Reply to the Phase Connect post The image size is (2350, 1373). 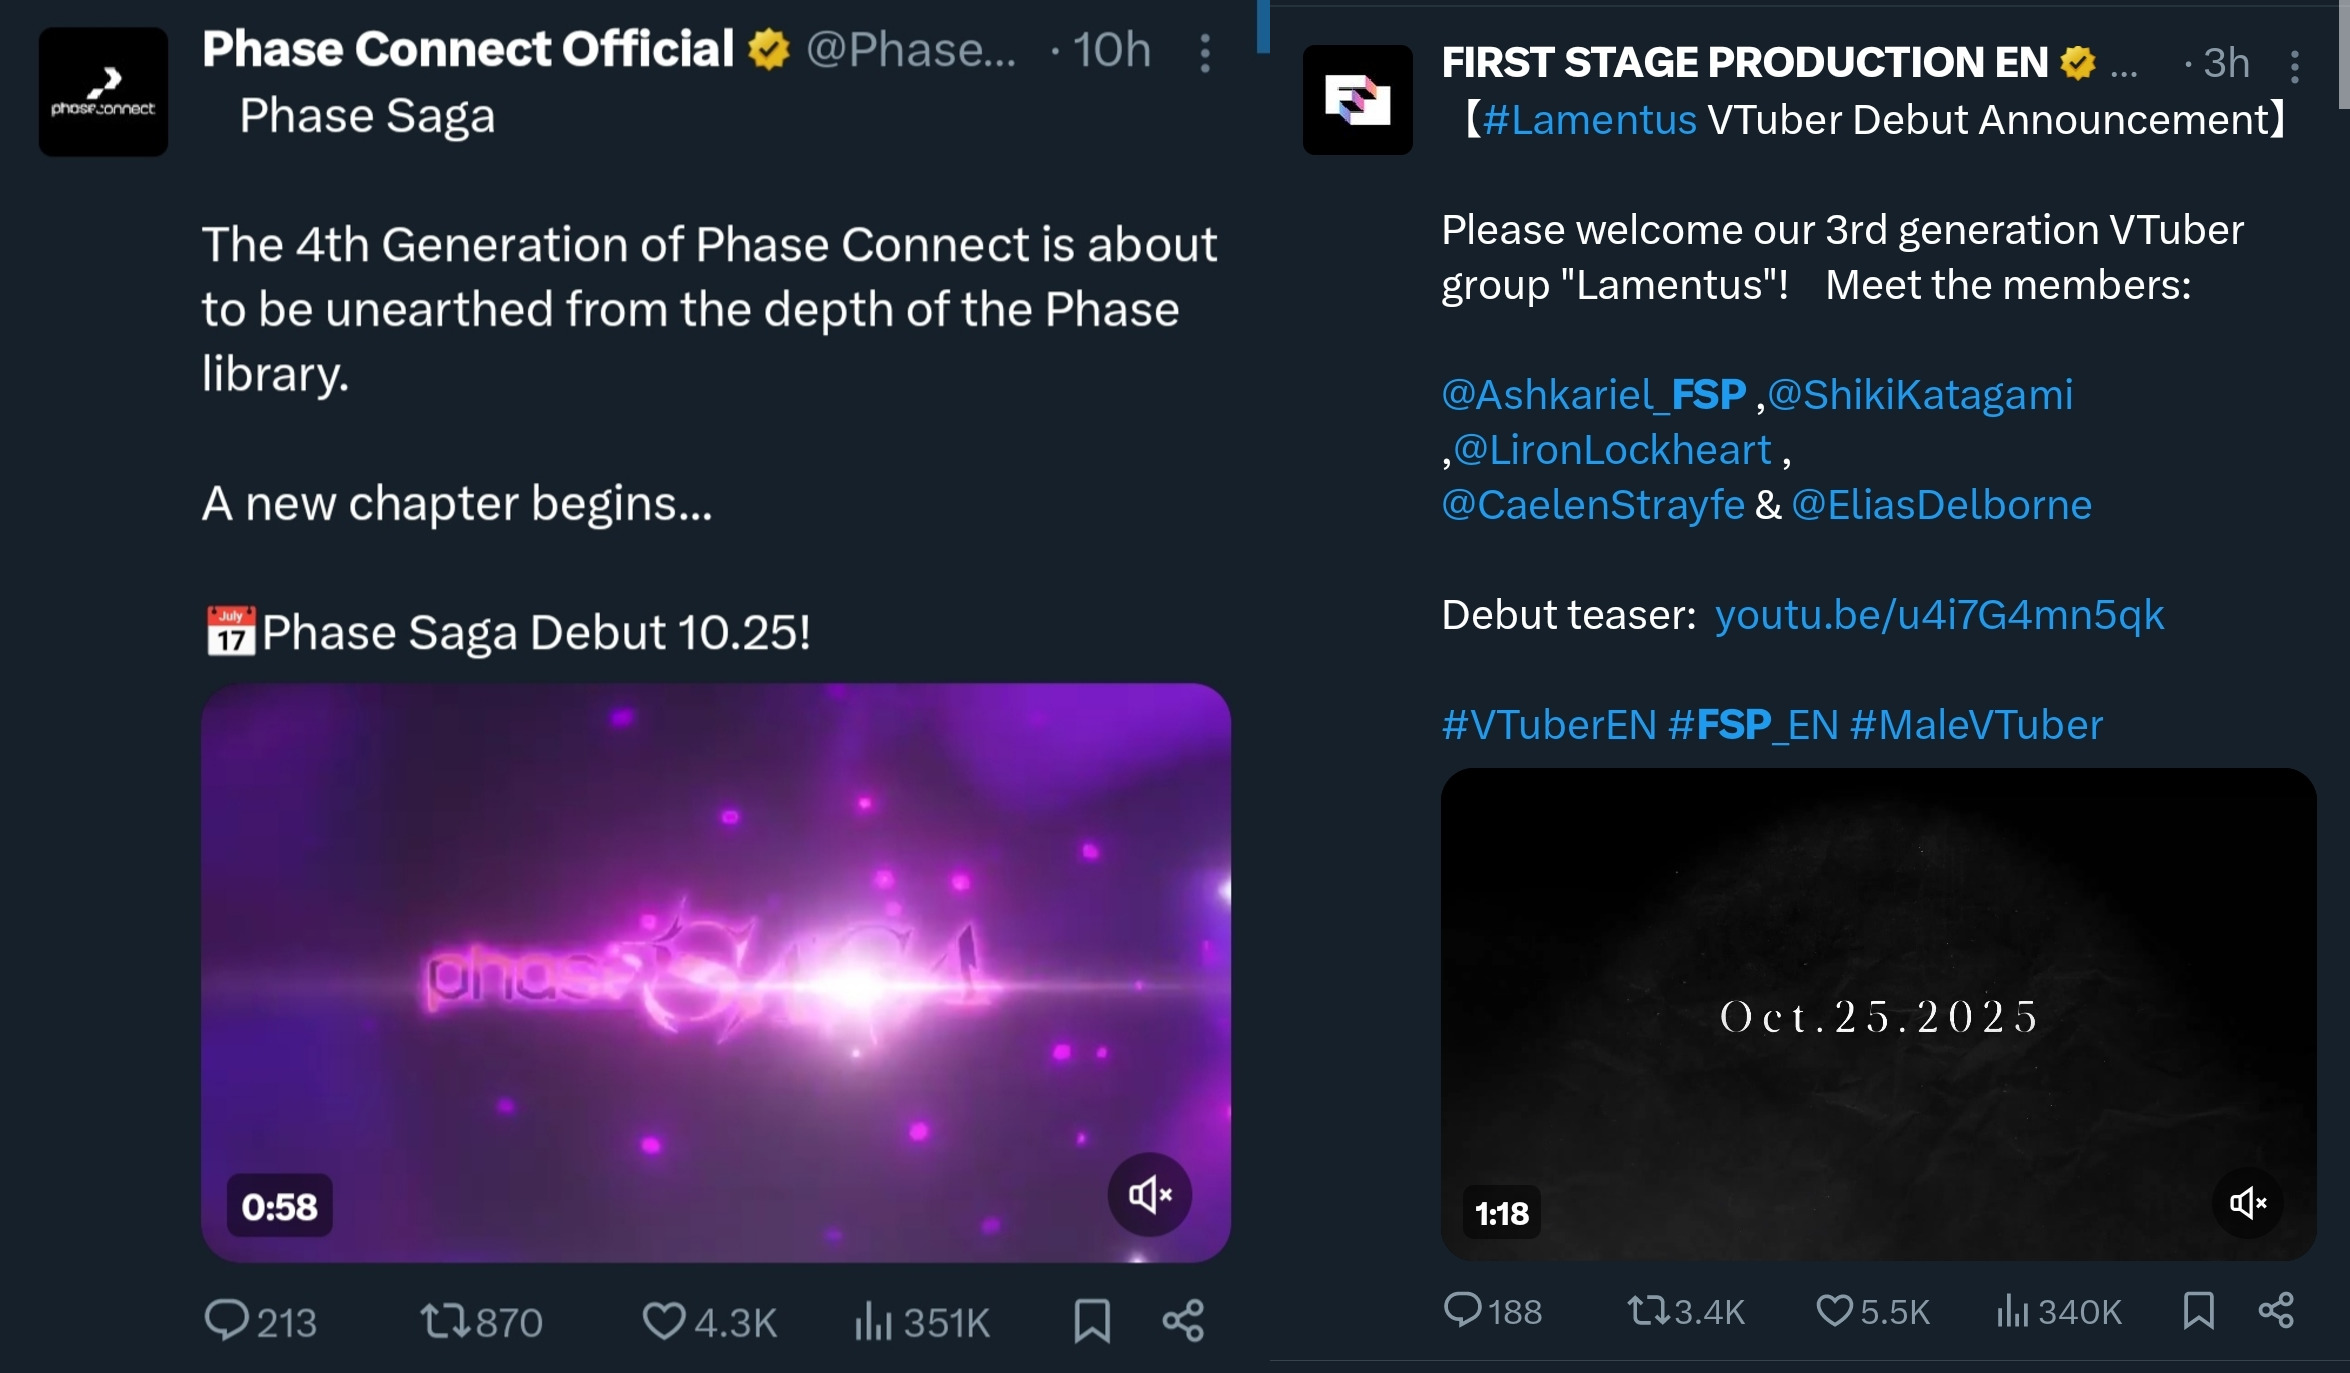pos(227,1320)
